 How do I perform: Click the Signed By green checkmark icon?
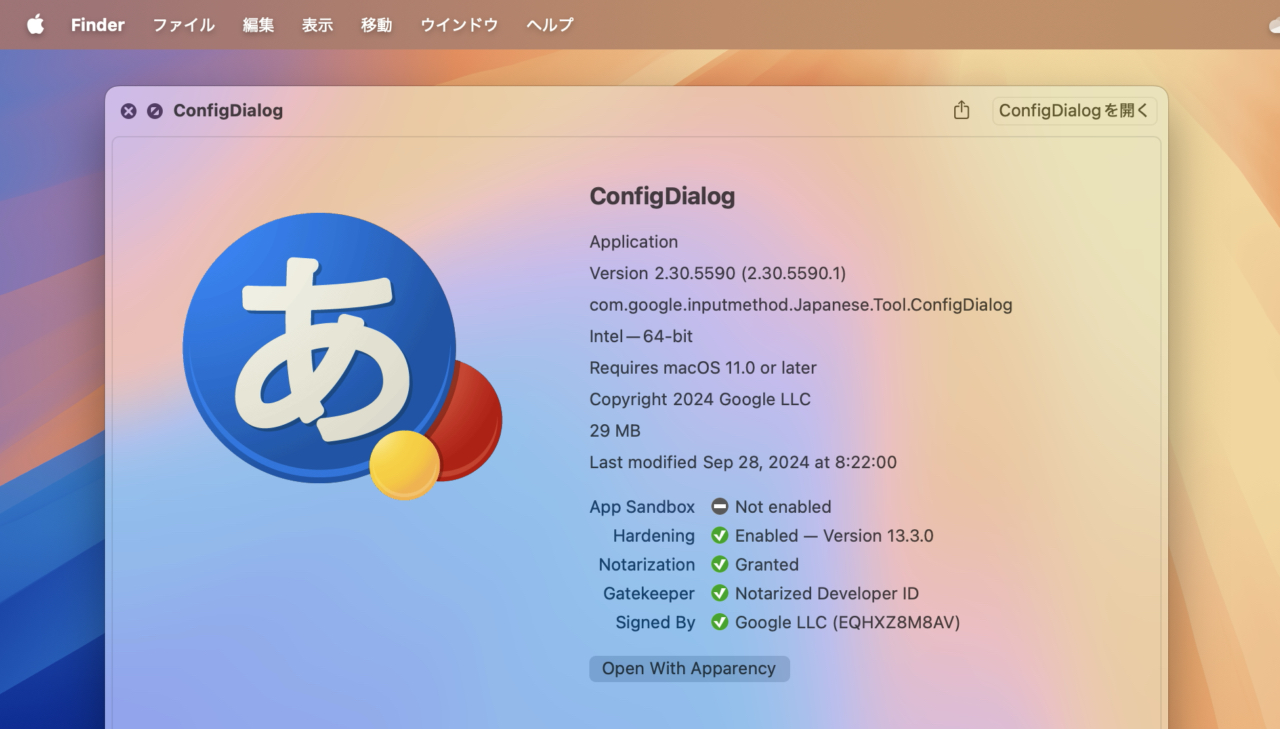[720, 622]
